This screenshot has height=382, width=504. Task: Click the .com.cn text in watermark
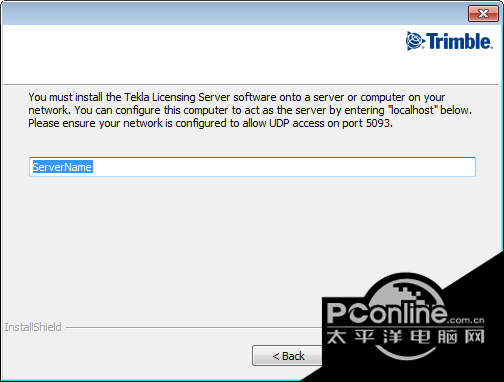[x=466, y=320]
